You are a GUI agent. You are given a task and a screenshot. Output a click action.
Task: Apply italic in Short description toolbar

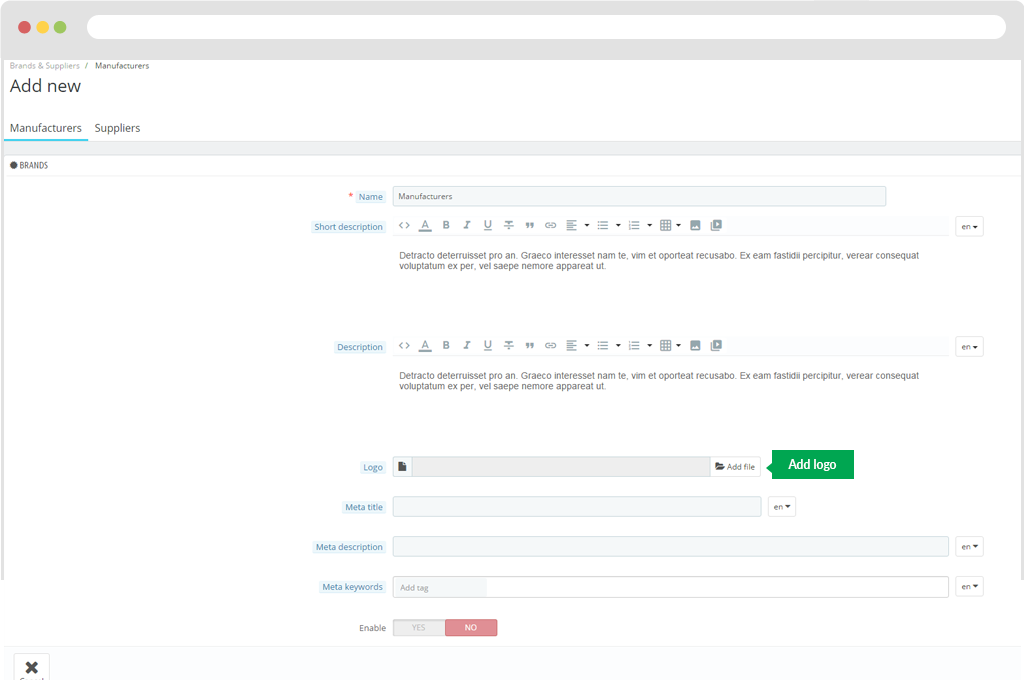(x=467, y=225)
